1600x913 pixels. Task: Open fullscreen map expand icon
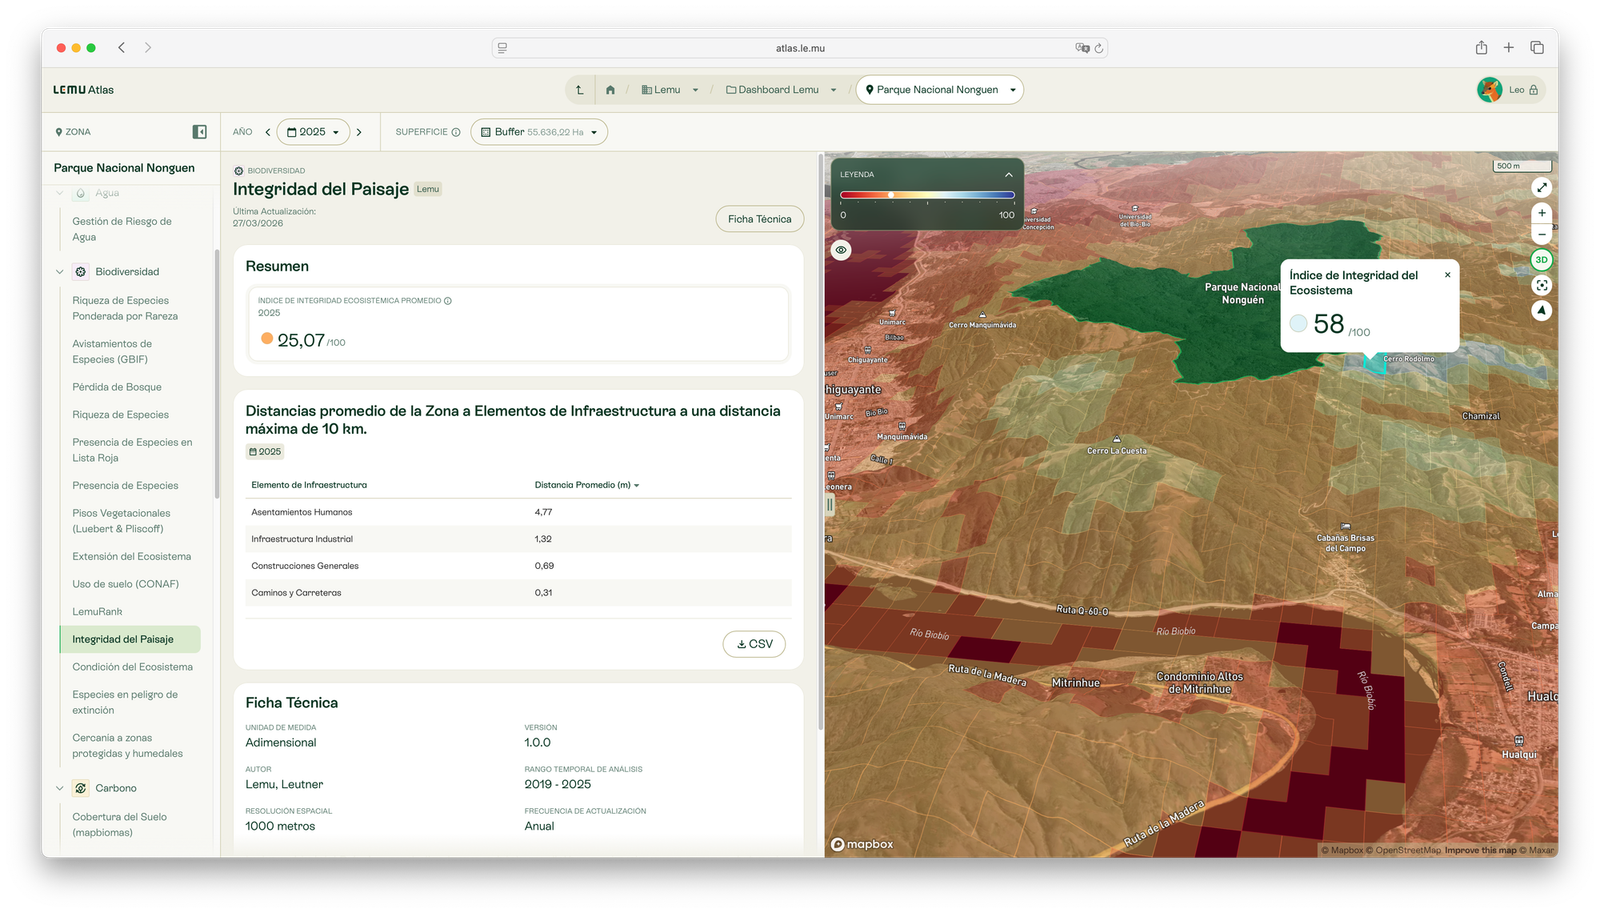point(1542,187)
